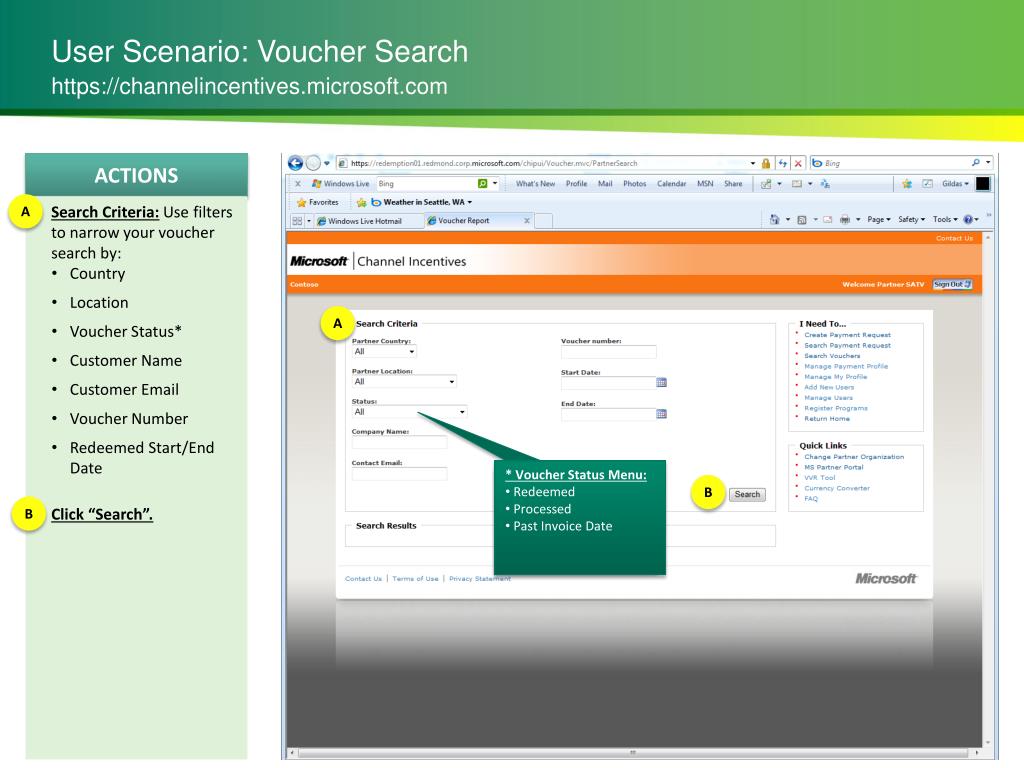Expand the Weather in Seattle, WA dropdown
Image resolution: width=1024 pixels, height=768 pixels.
tap(470, 202)
